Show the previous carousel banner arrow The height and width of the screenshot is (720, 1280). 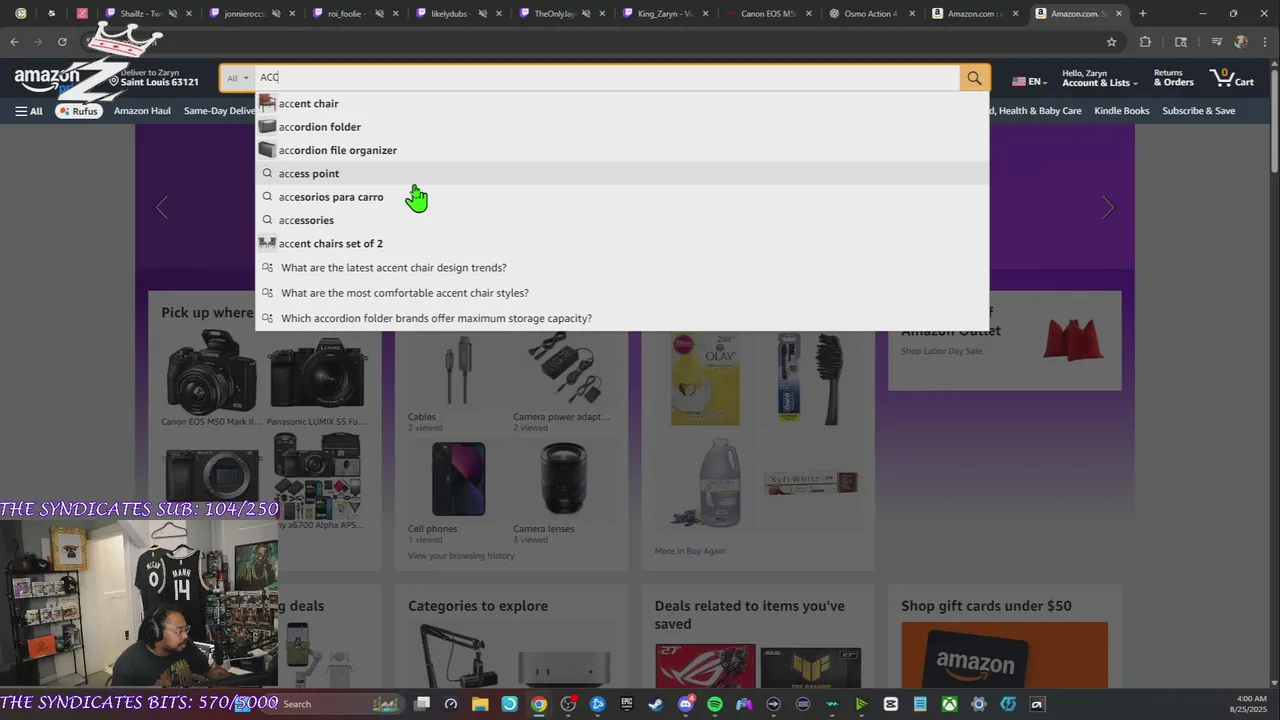(162, 207)
